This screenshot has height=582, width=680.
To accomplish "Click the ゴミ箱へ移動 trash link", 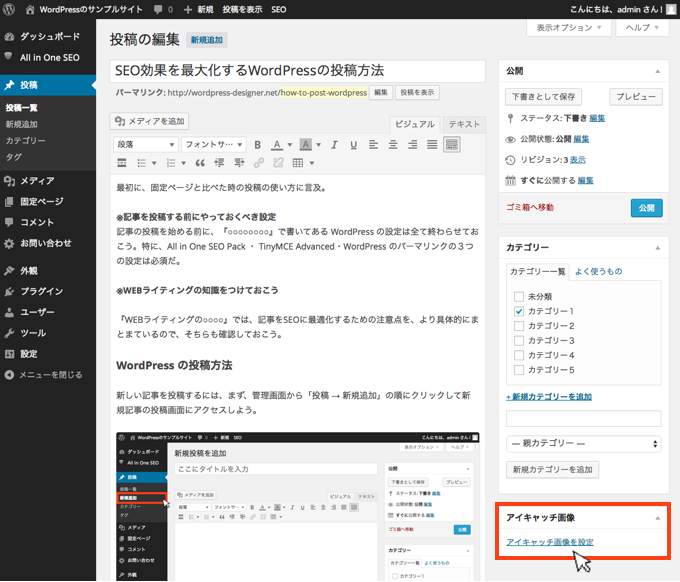I will [x=530, y=208].
